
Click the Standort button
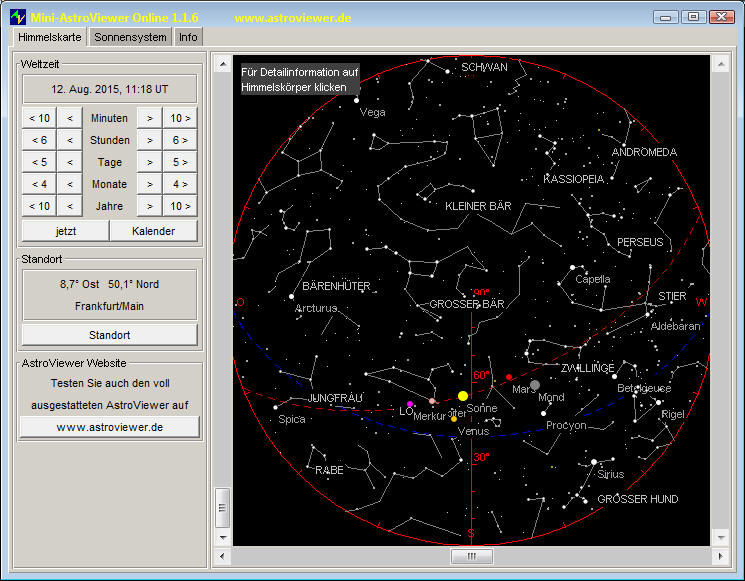pos(110,335)
